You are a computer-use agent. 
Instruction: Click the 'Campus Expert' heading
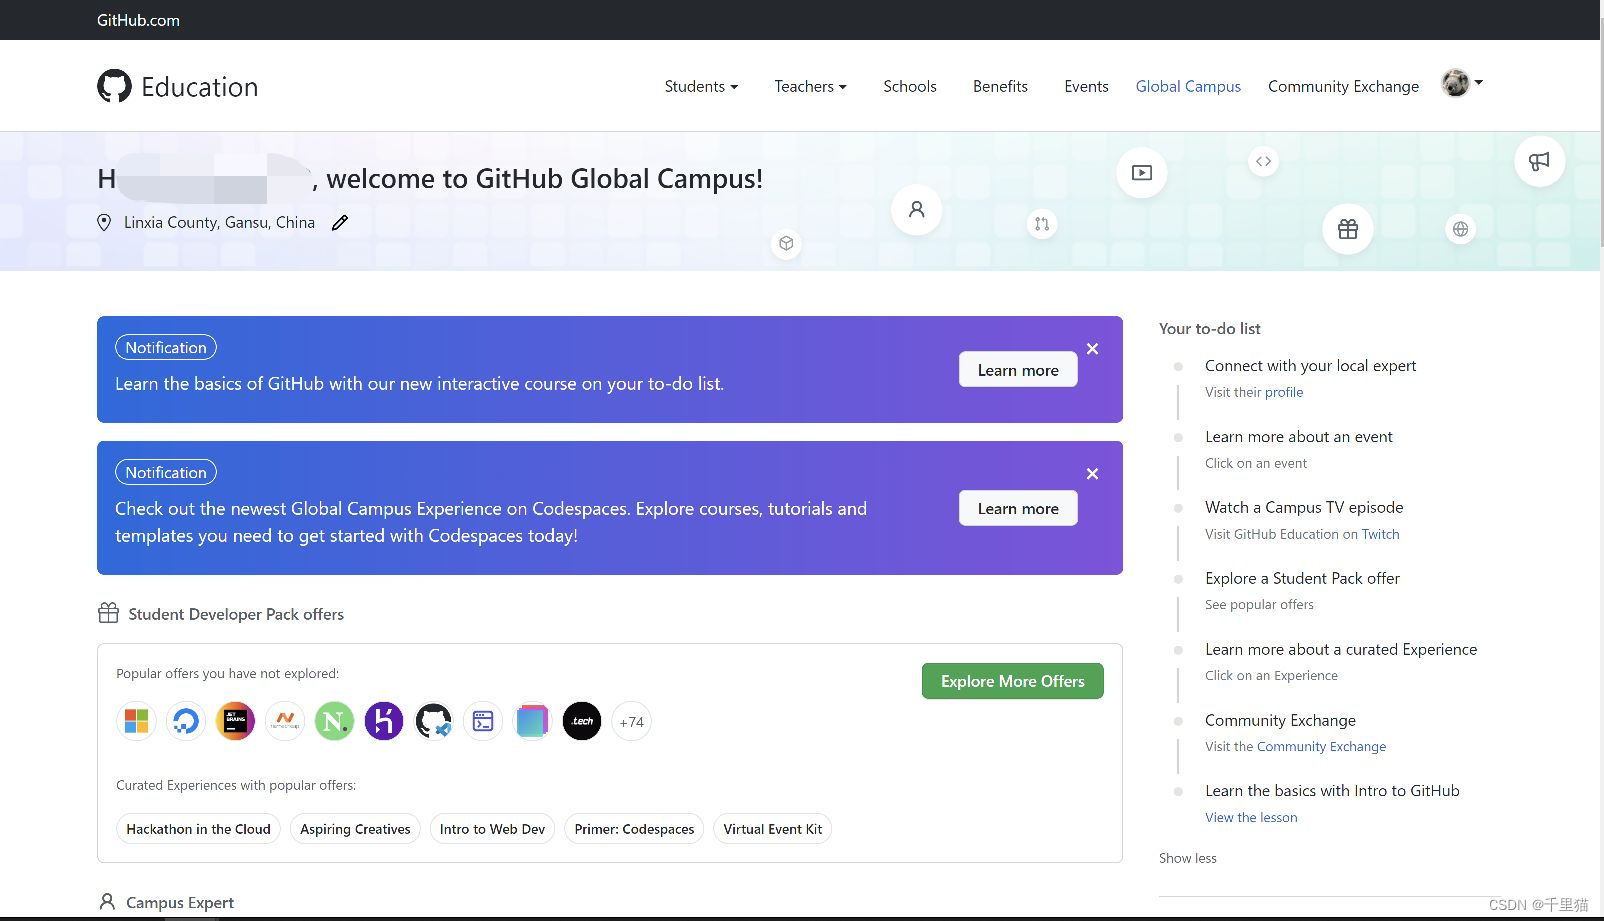[x=180, y=902]
